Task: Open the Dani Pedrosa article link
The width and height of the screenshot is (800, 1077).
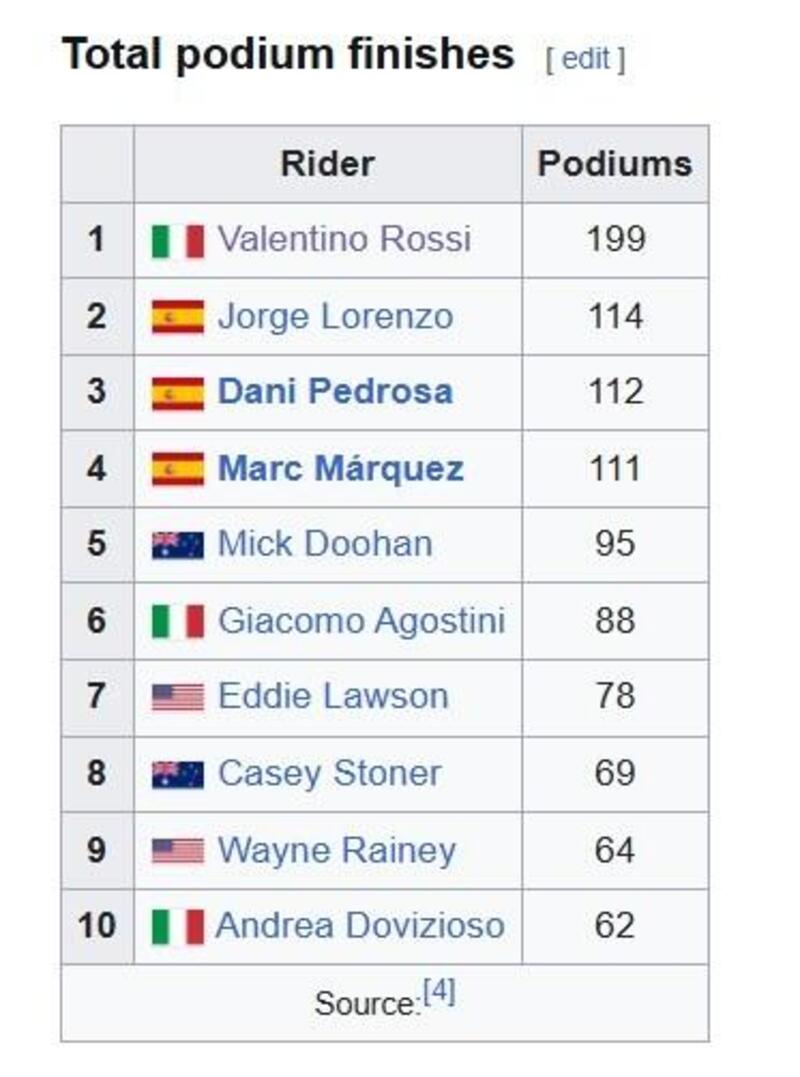Action: click(335, 392)
